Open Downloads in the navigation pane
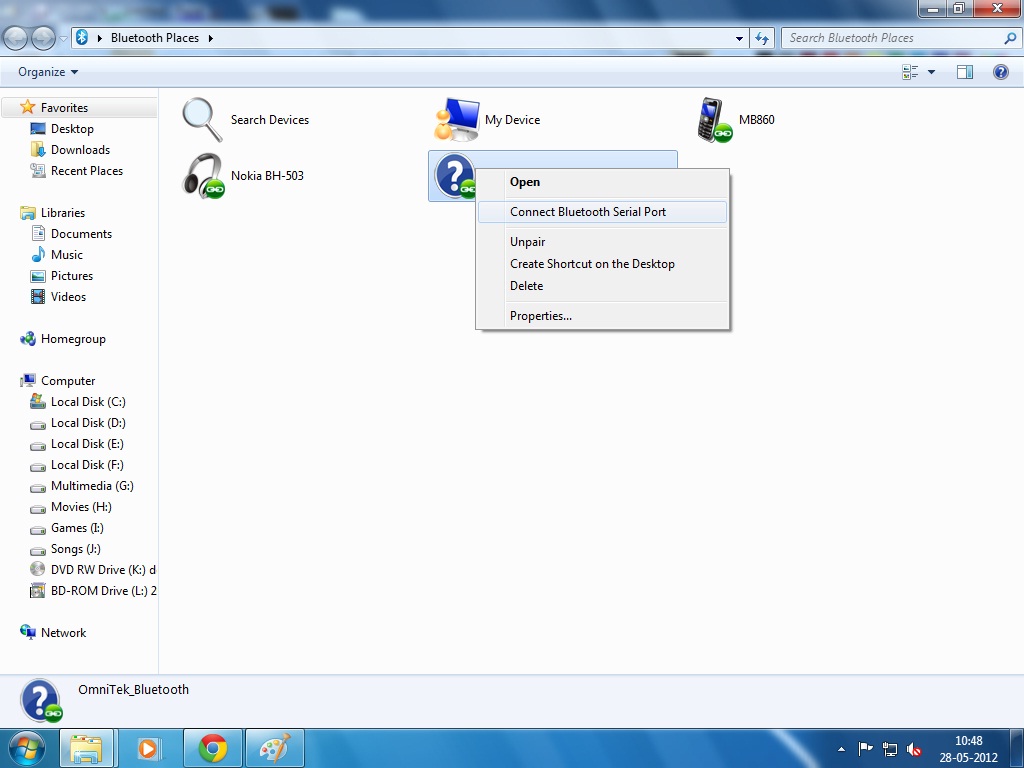Screen dimensions: 1024x768 point(80,150)
